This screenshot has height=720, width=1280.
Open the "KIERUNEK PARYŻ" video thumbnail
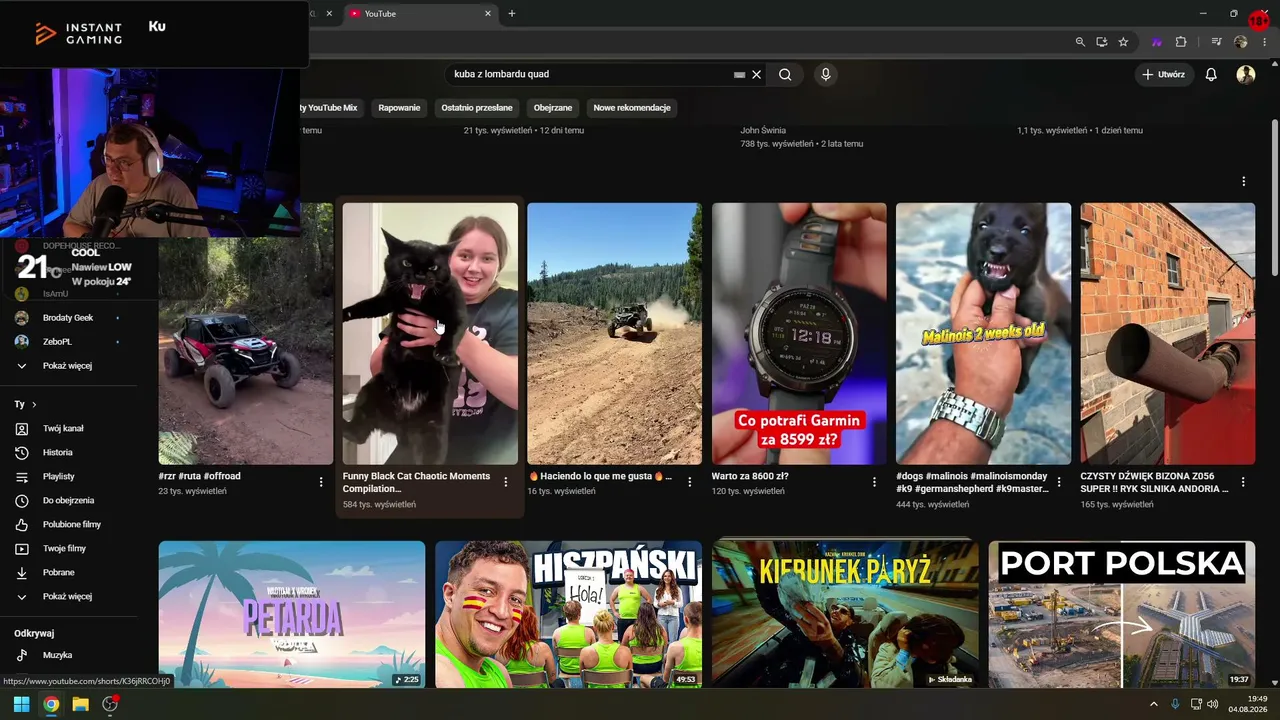(x=845, y=614)
